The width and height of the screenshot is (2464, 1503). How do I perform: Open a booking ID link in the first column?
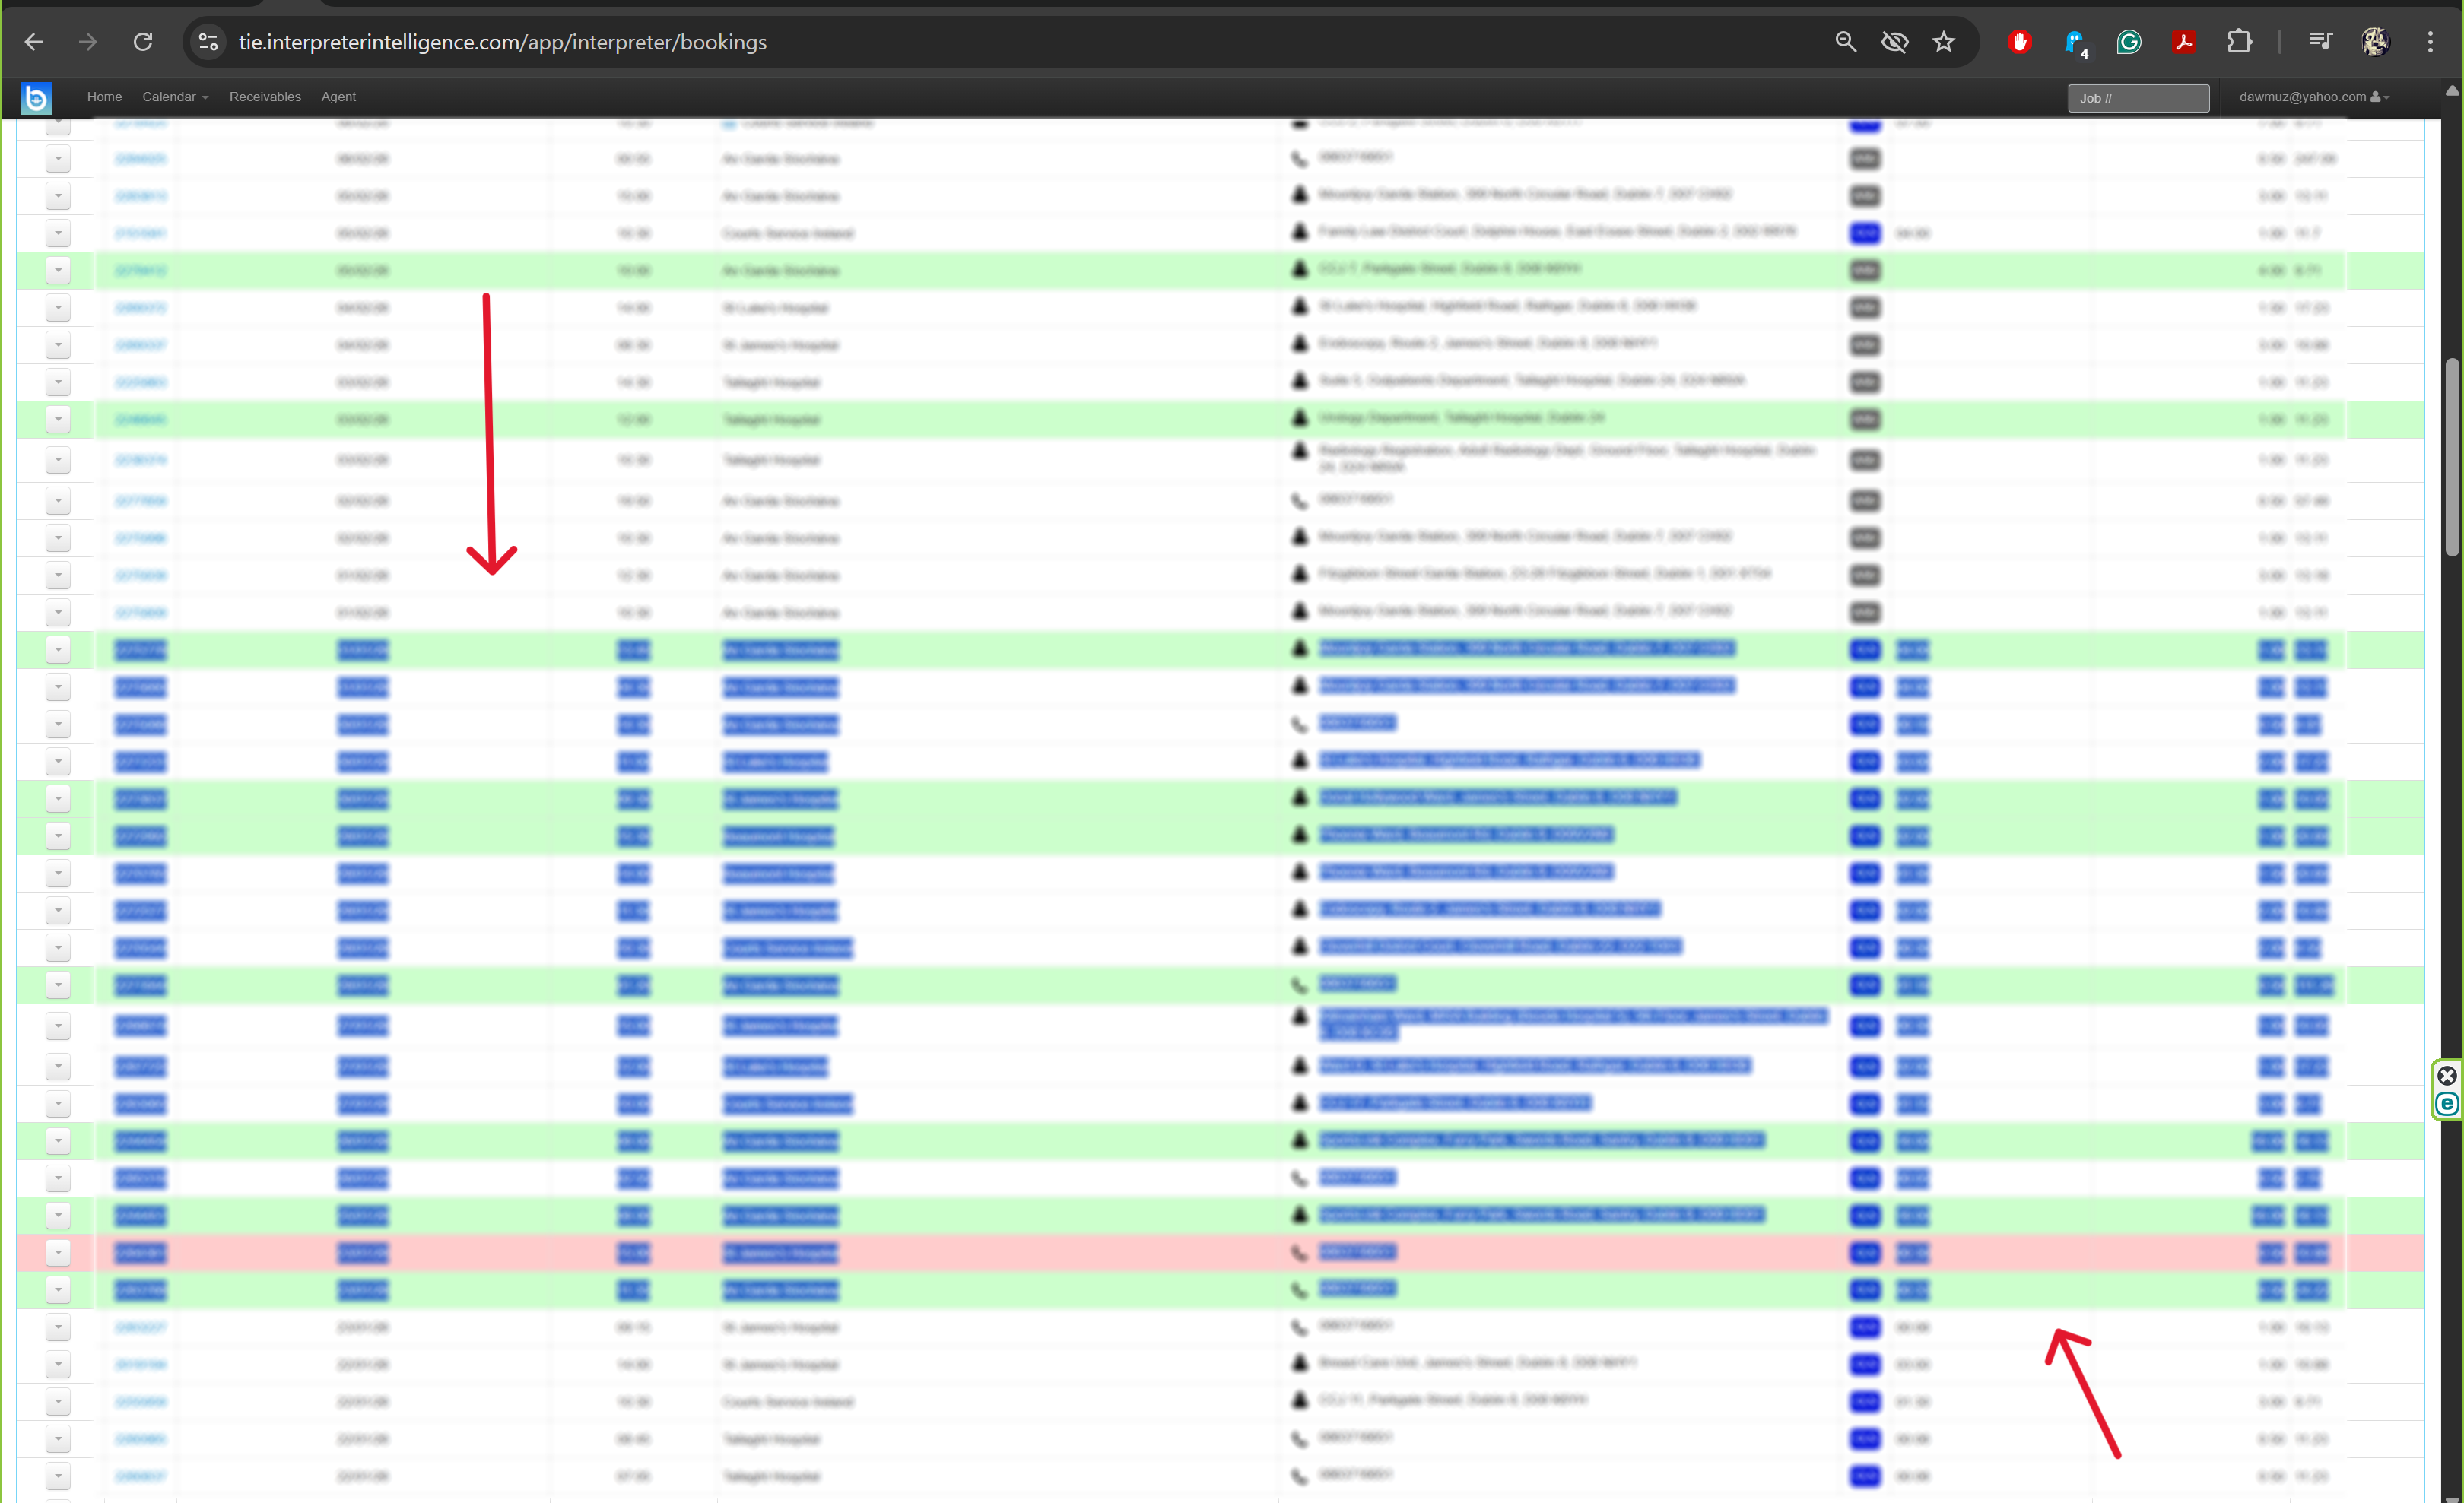(139, 158)
